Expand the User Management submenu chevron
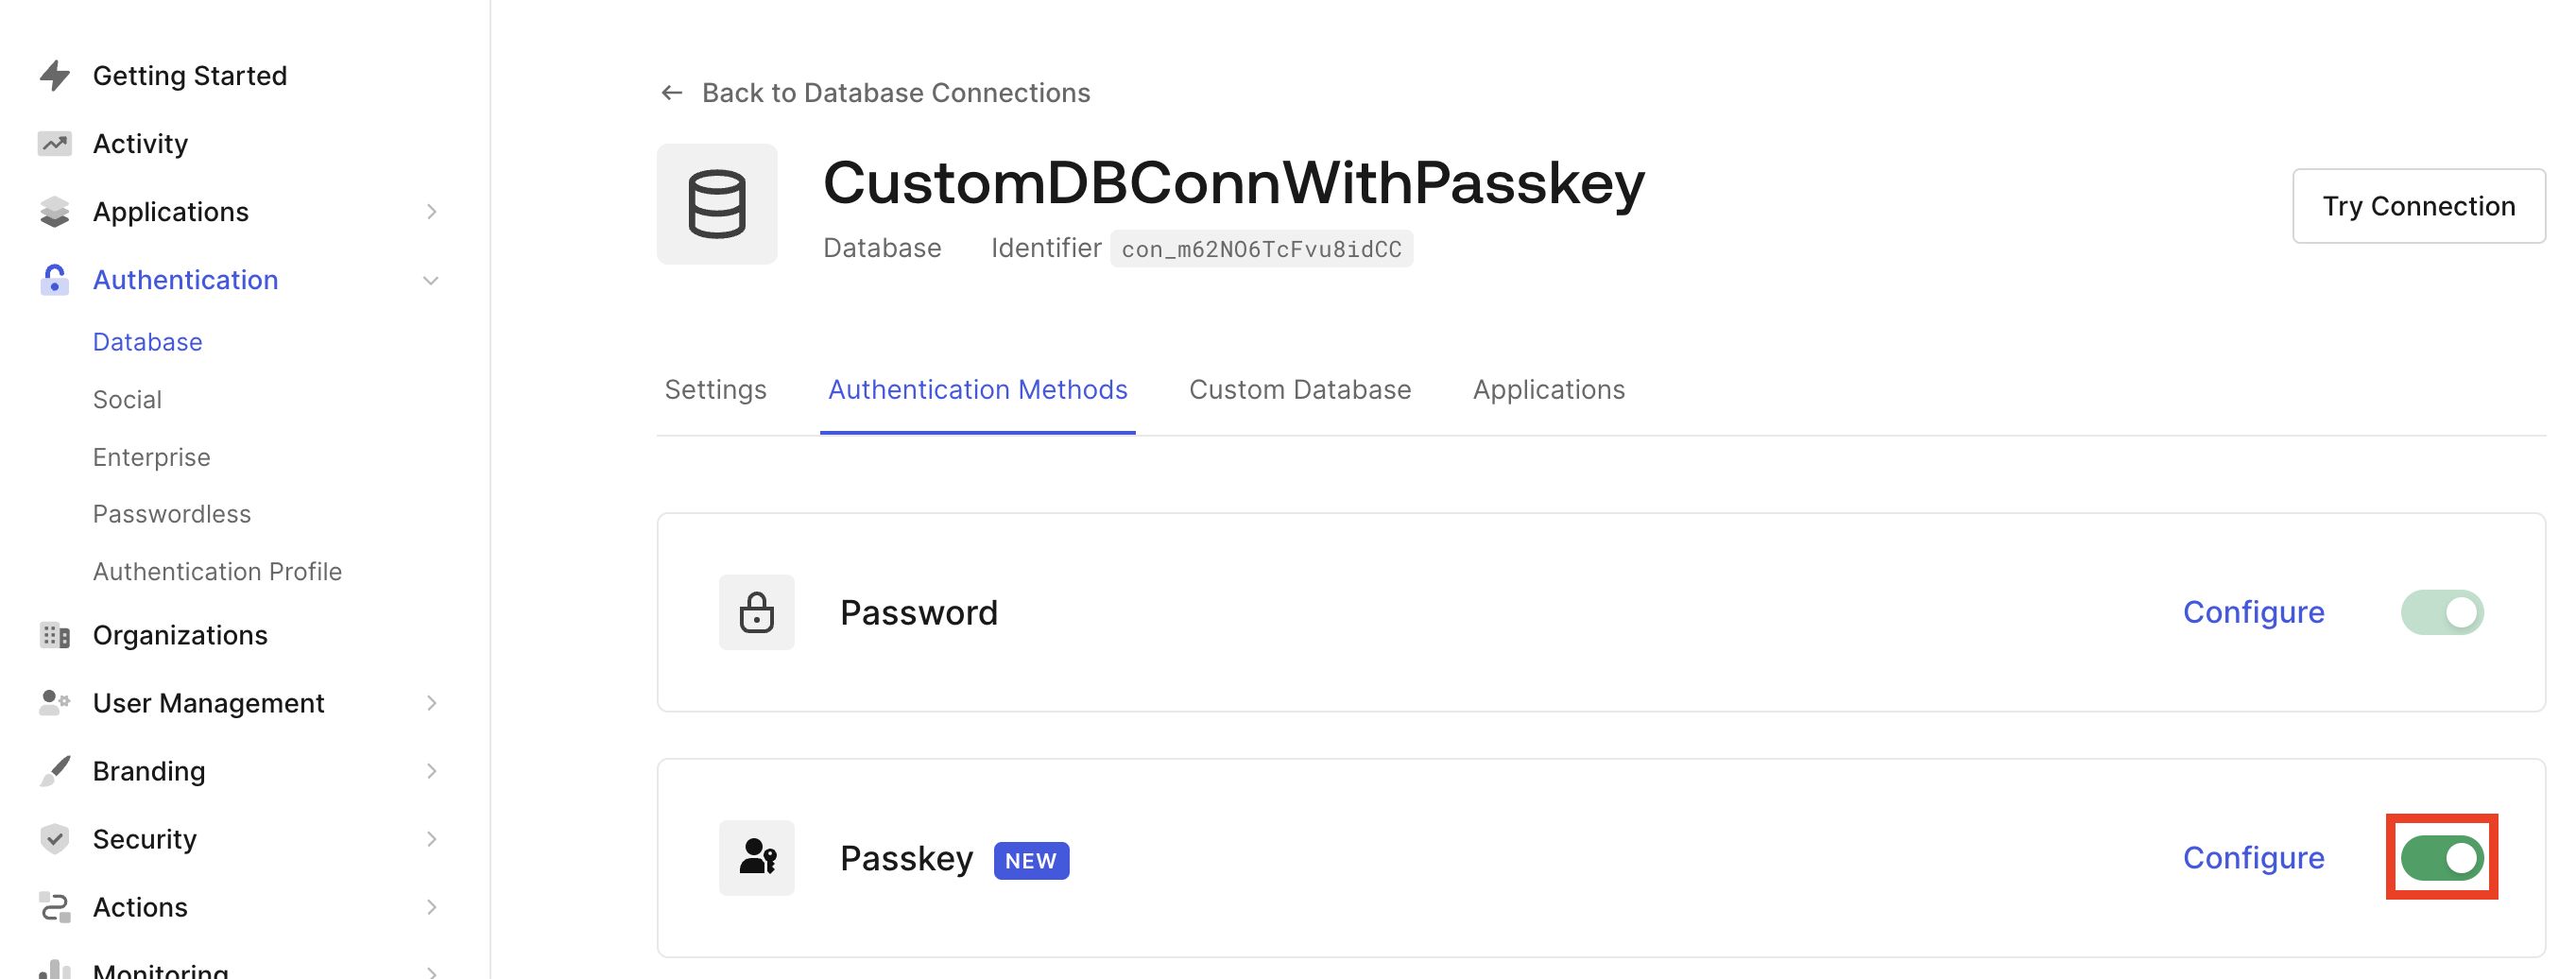Screen dimensions: 2576x979 tap(432, 704)
